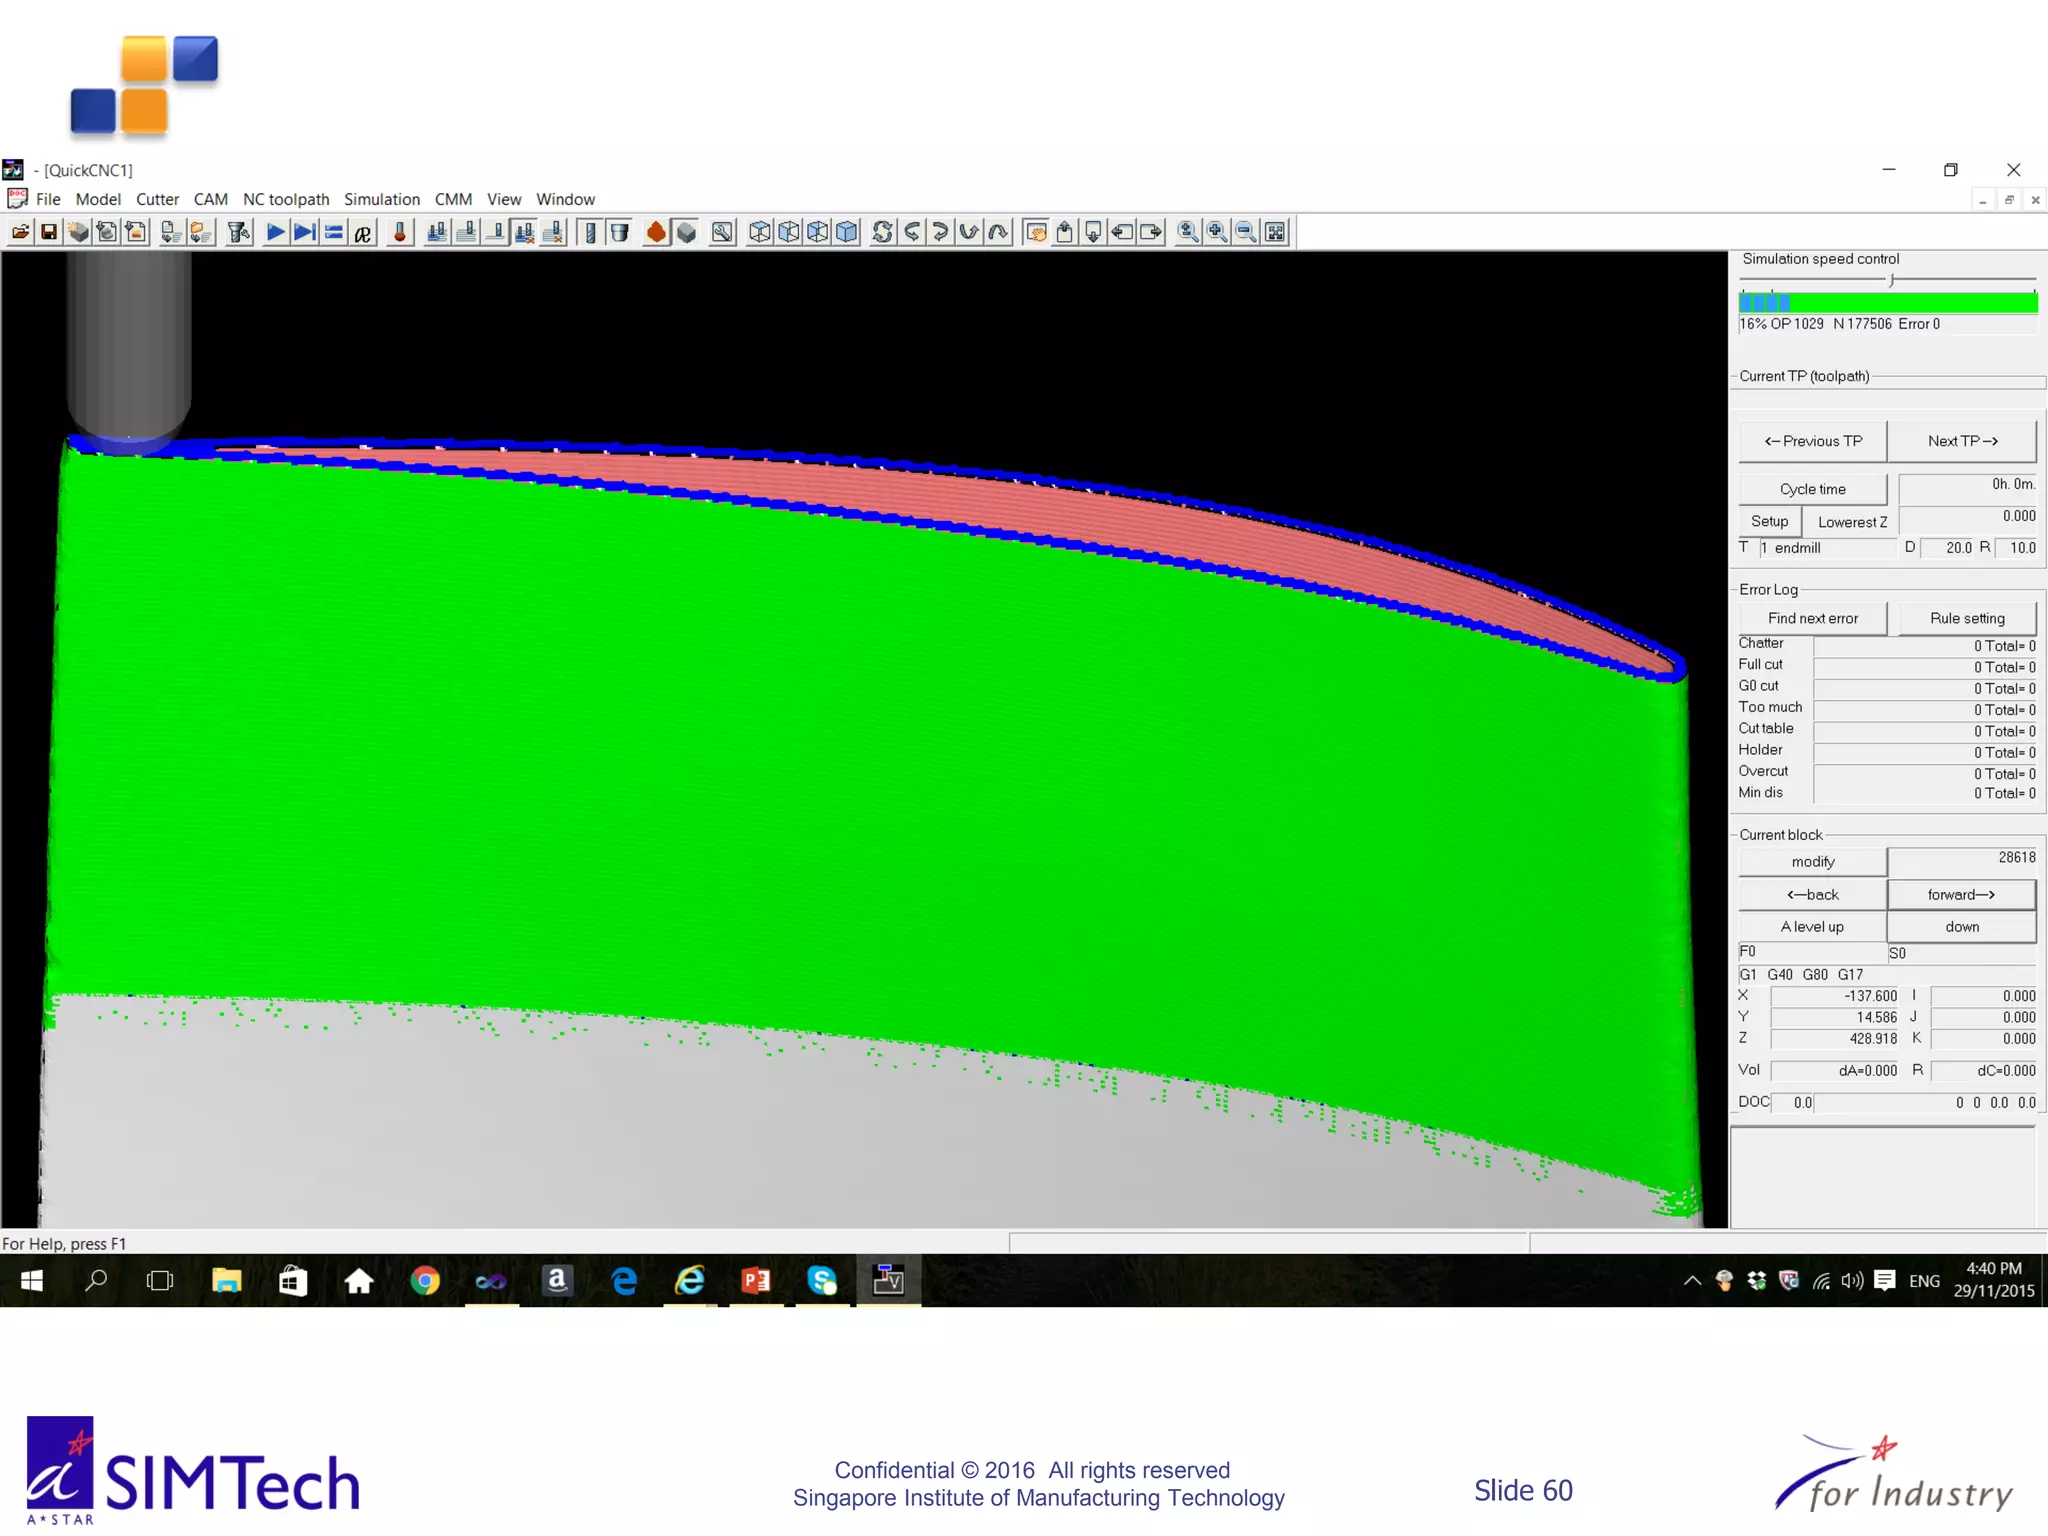The width and height of the screenshot is (2048, 1536).
Task: Click the Previous TP button
Action: [1812, 441]
